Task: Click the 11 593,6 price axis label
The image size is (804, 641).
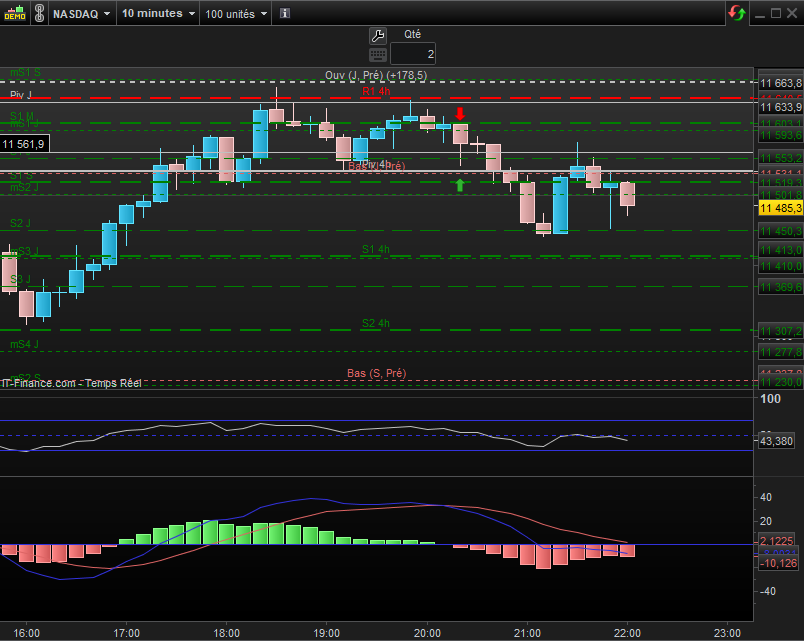Action: click(x=781, y=135)
